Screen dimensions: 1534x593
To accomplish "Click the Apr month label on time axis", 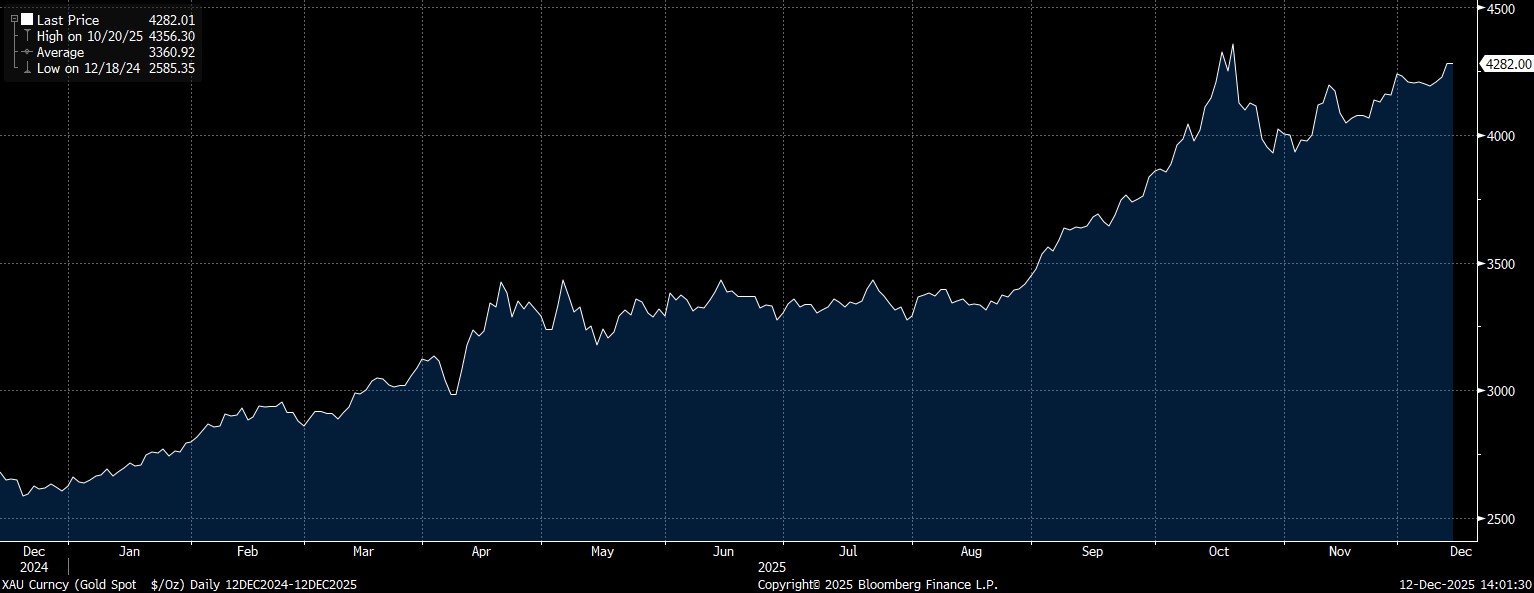I will tap(481, 551).
